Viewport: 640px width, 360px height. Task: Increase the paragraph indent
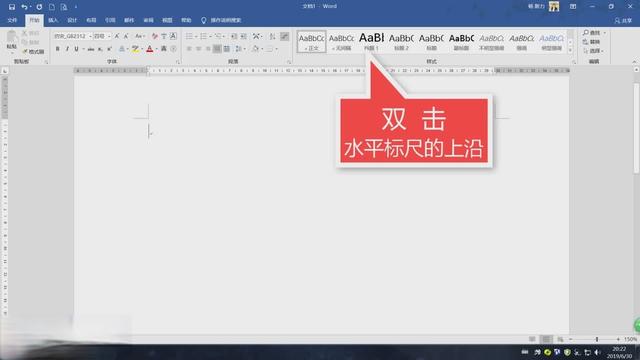pyautogui.click(x=244, y=36)
